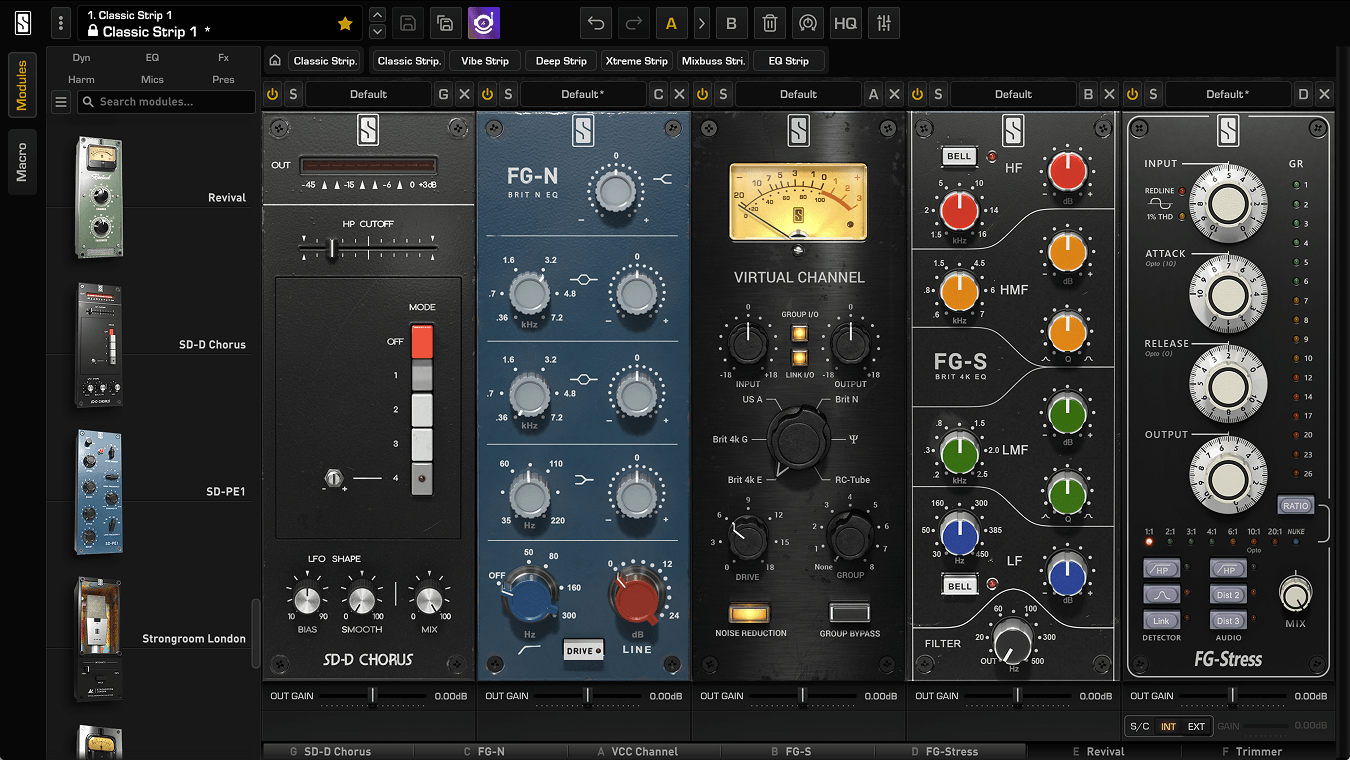Open the Macro side tab
Image resolution: width=1350 pixels, height=760 pixels.
tap(22, 162)
